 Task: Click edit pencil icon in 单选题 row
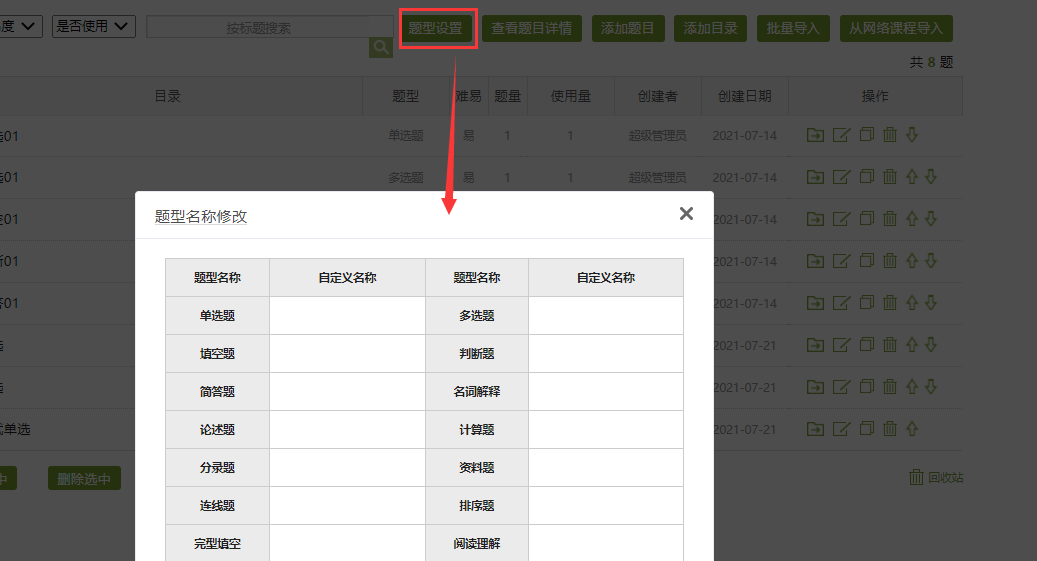[x=841, y=136]
